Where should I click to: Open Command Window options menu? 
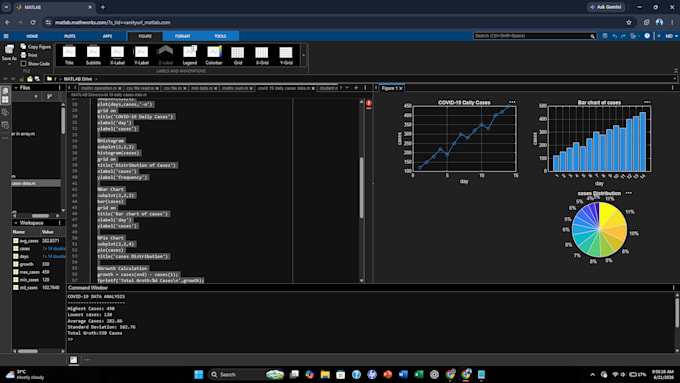click(x=673, y=288)
